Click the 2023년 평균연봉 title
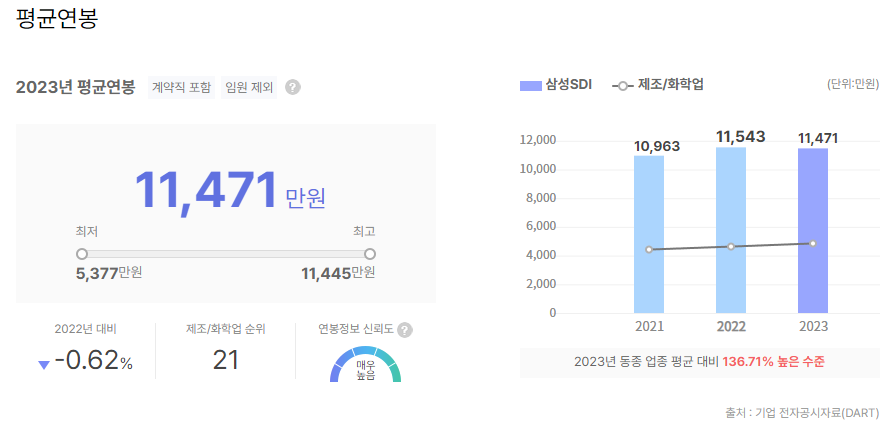Viewport: 888px width, 434px height. pyautogui.click(x=75, y=88)
